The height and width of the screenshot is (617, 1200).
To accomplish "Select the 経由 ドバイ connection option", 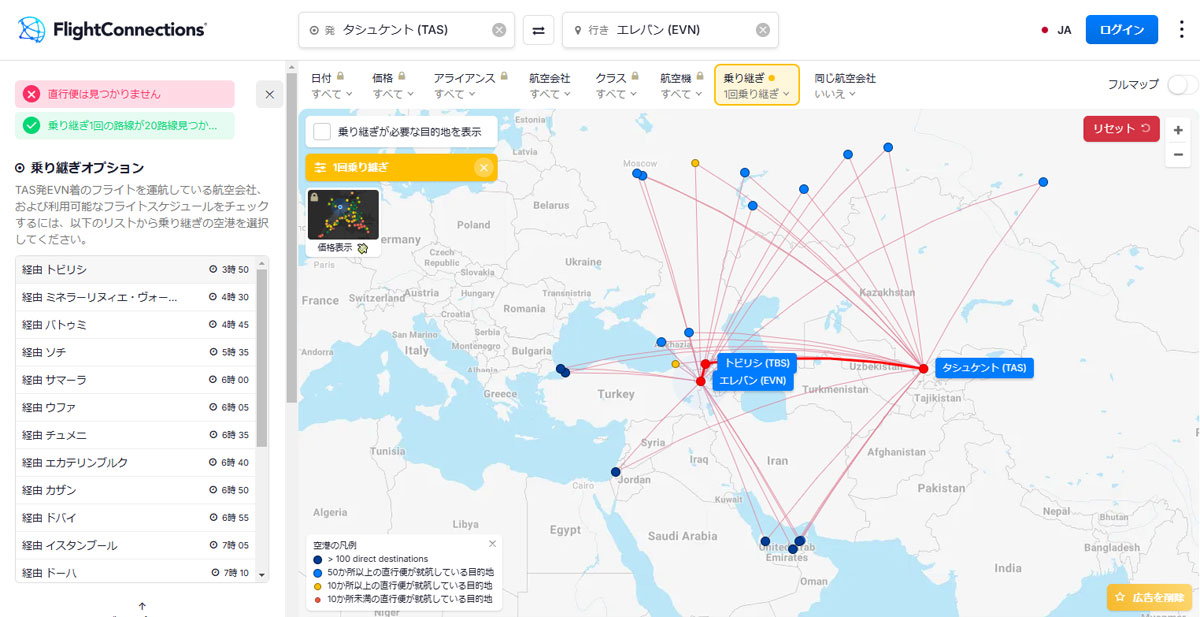I will click(x=136, y=518).
